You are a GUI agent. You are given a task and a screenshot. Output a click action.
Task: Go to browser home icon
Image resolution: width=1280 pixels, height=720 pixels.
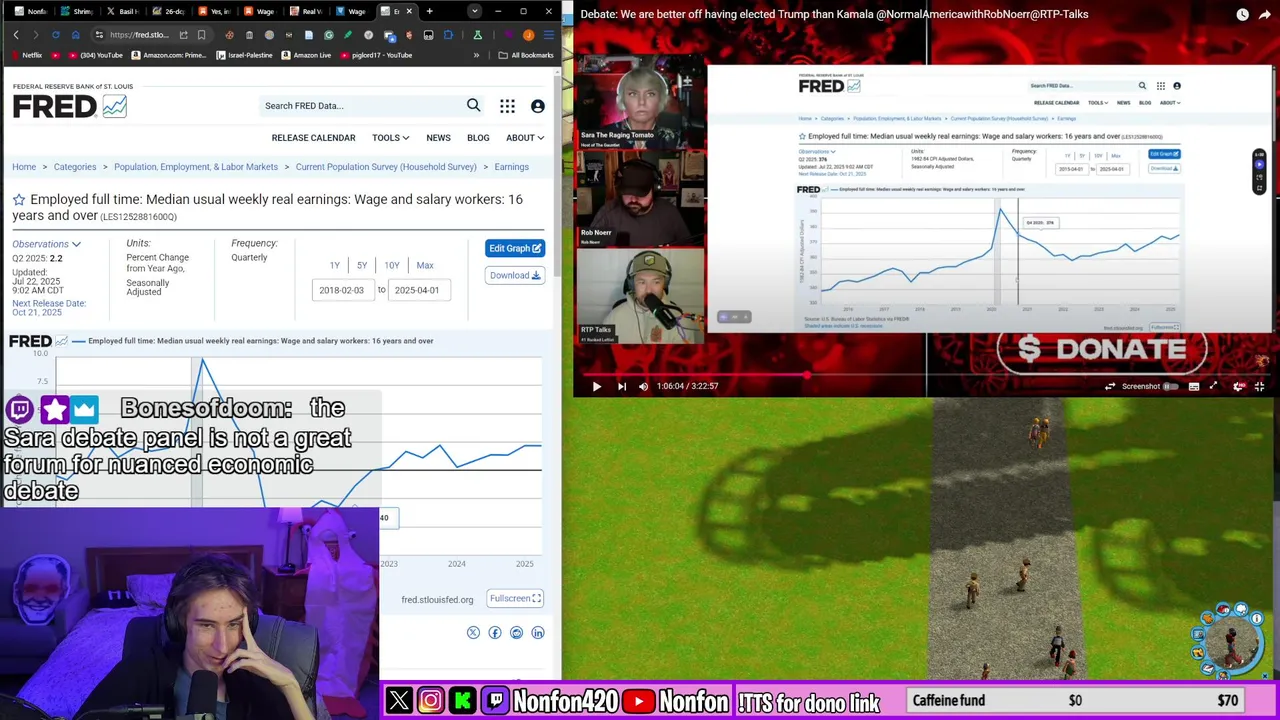[x=75, y=35]
